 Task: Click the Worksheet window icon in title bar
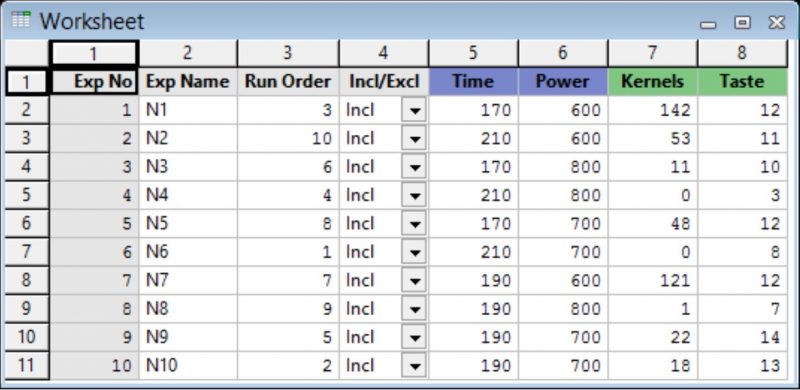point(21,20)
